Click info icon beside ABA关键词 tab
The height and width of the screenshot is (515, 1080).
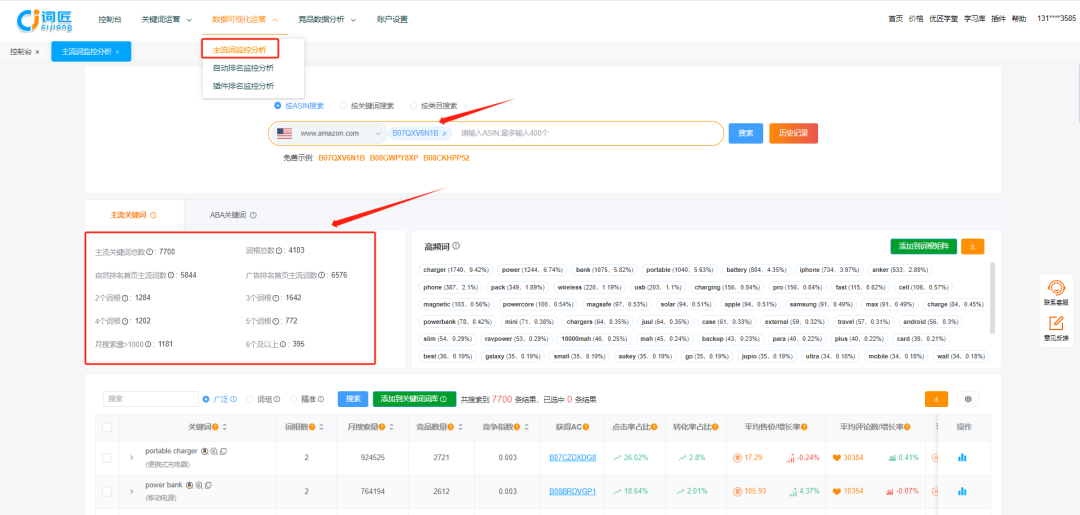coord(253,215)
